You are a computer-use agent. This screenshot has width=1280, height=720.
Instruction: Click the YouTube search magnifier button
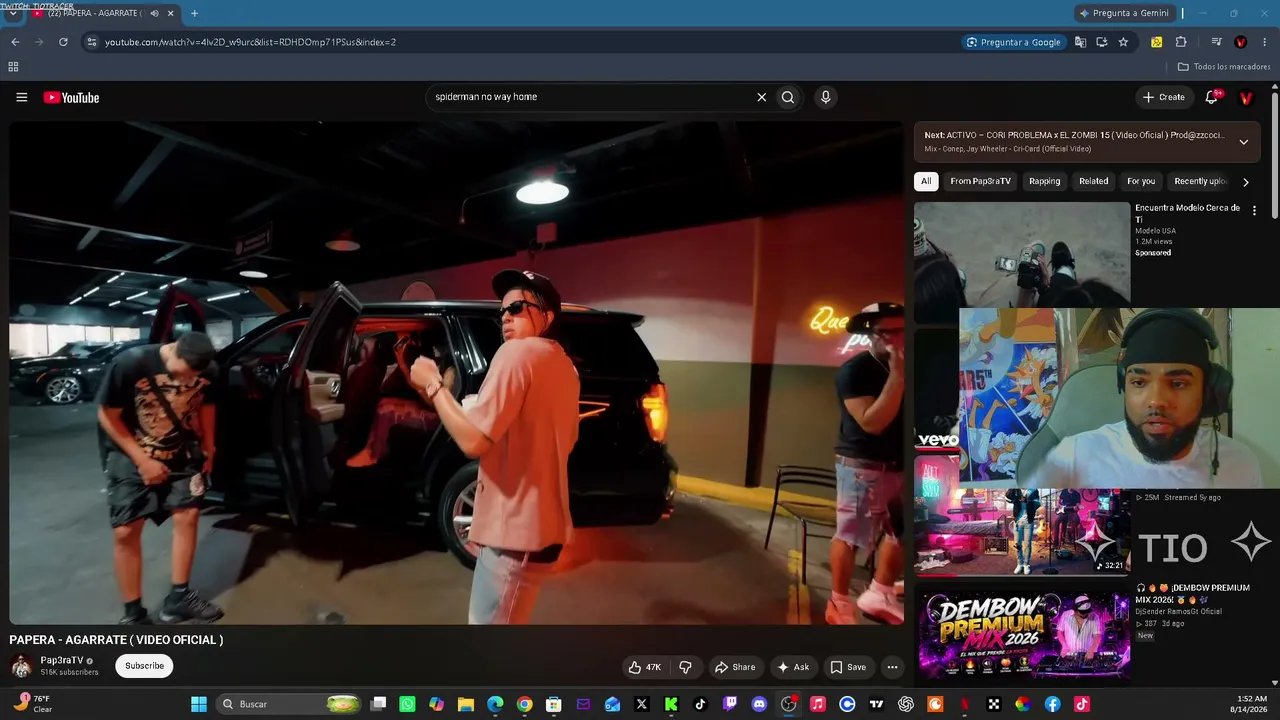pyautogui.click(x=788, y=97)
